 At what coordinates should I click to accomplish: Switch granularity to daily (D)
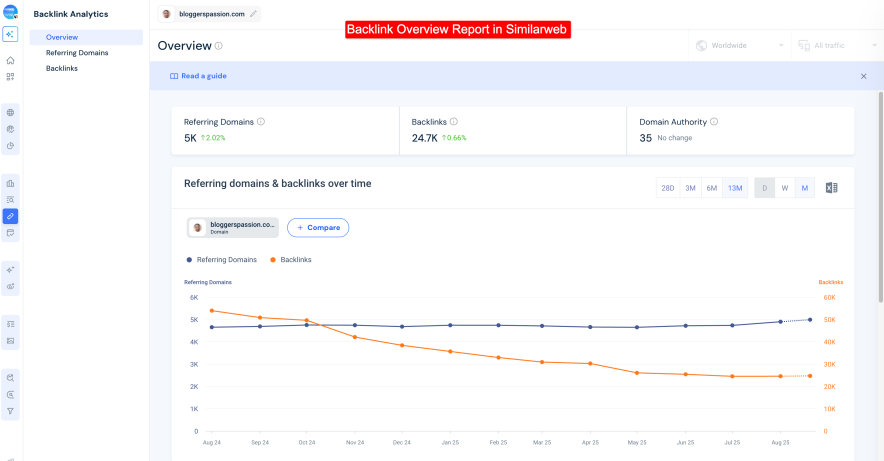pyautogui.click(x=764, y=188)
